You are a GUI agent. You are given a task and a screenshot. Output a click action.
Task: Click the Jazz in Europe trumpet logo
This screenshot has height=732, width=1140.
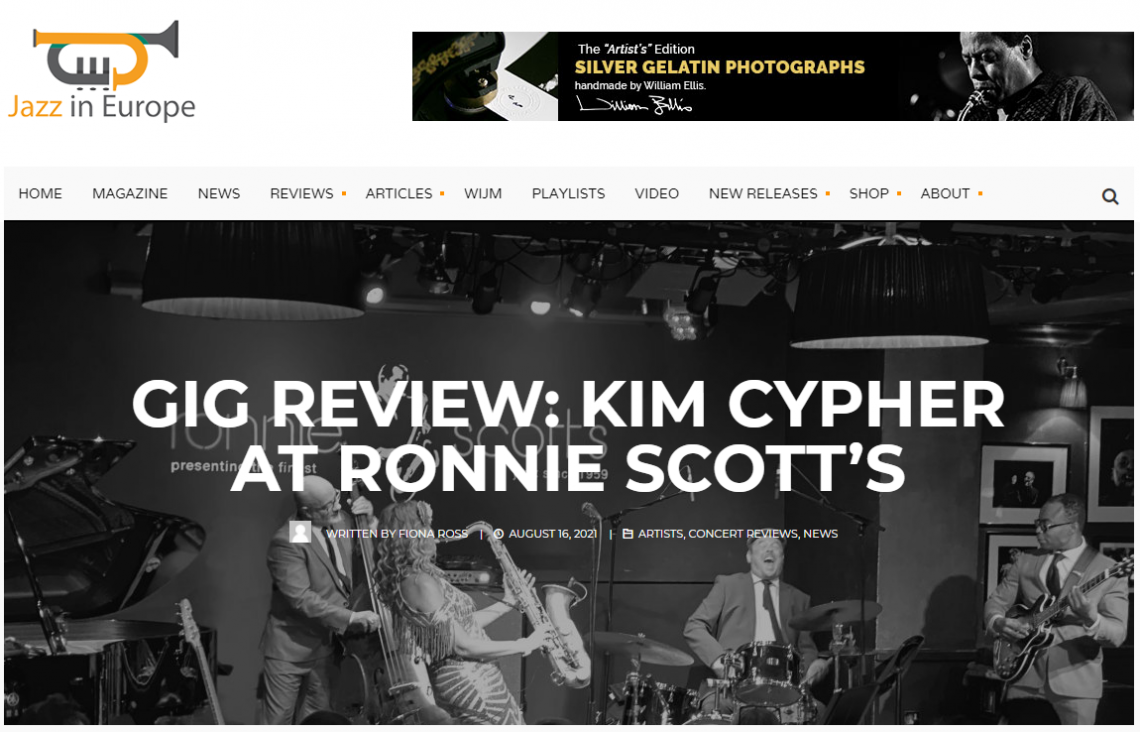(x=102, y=71)
